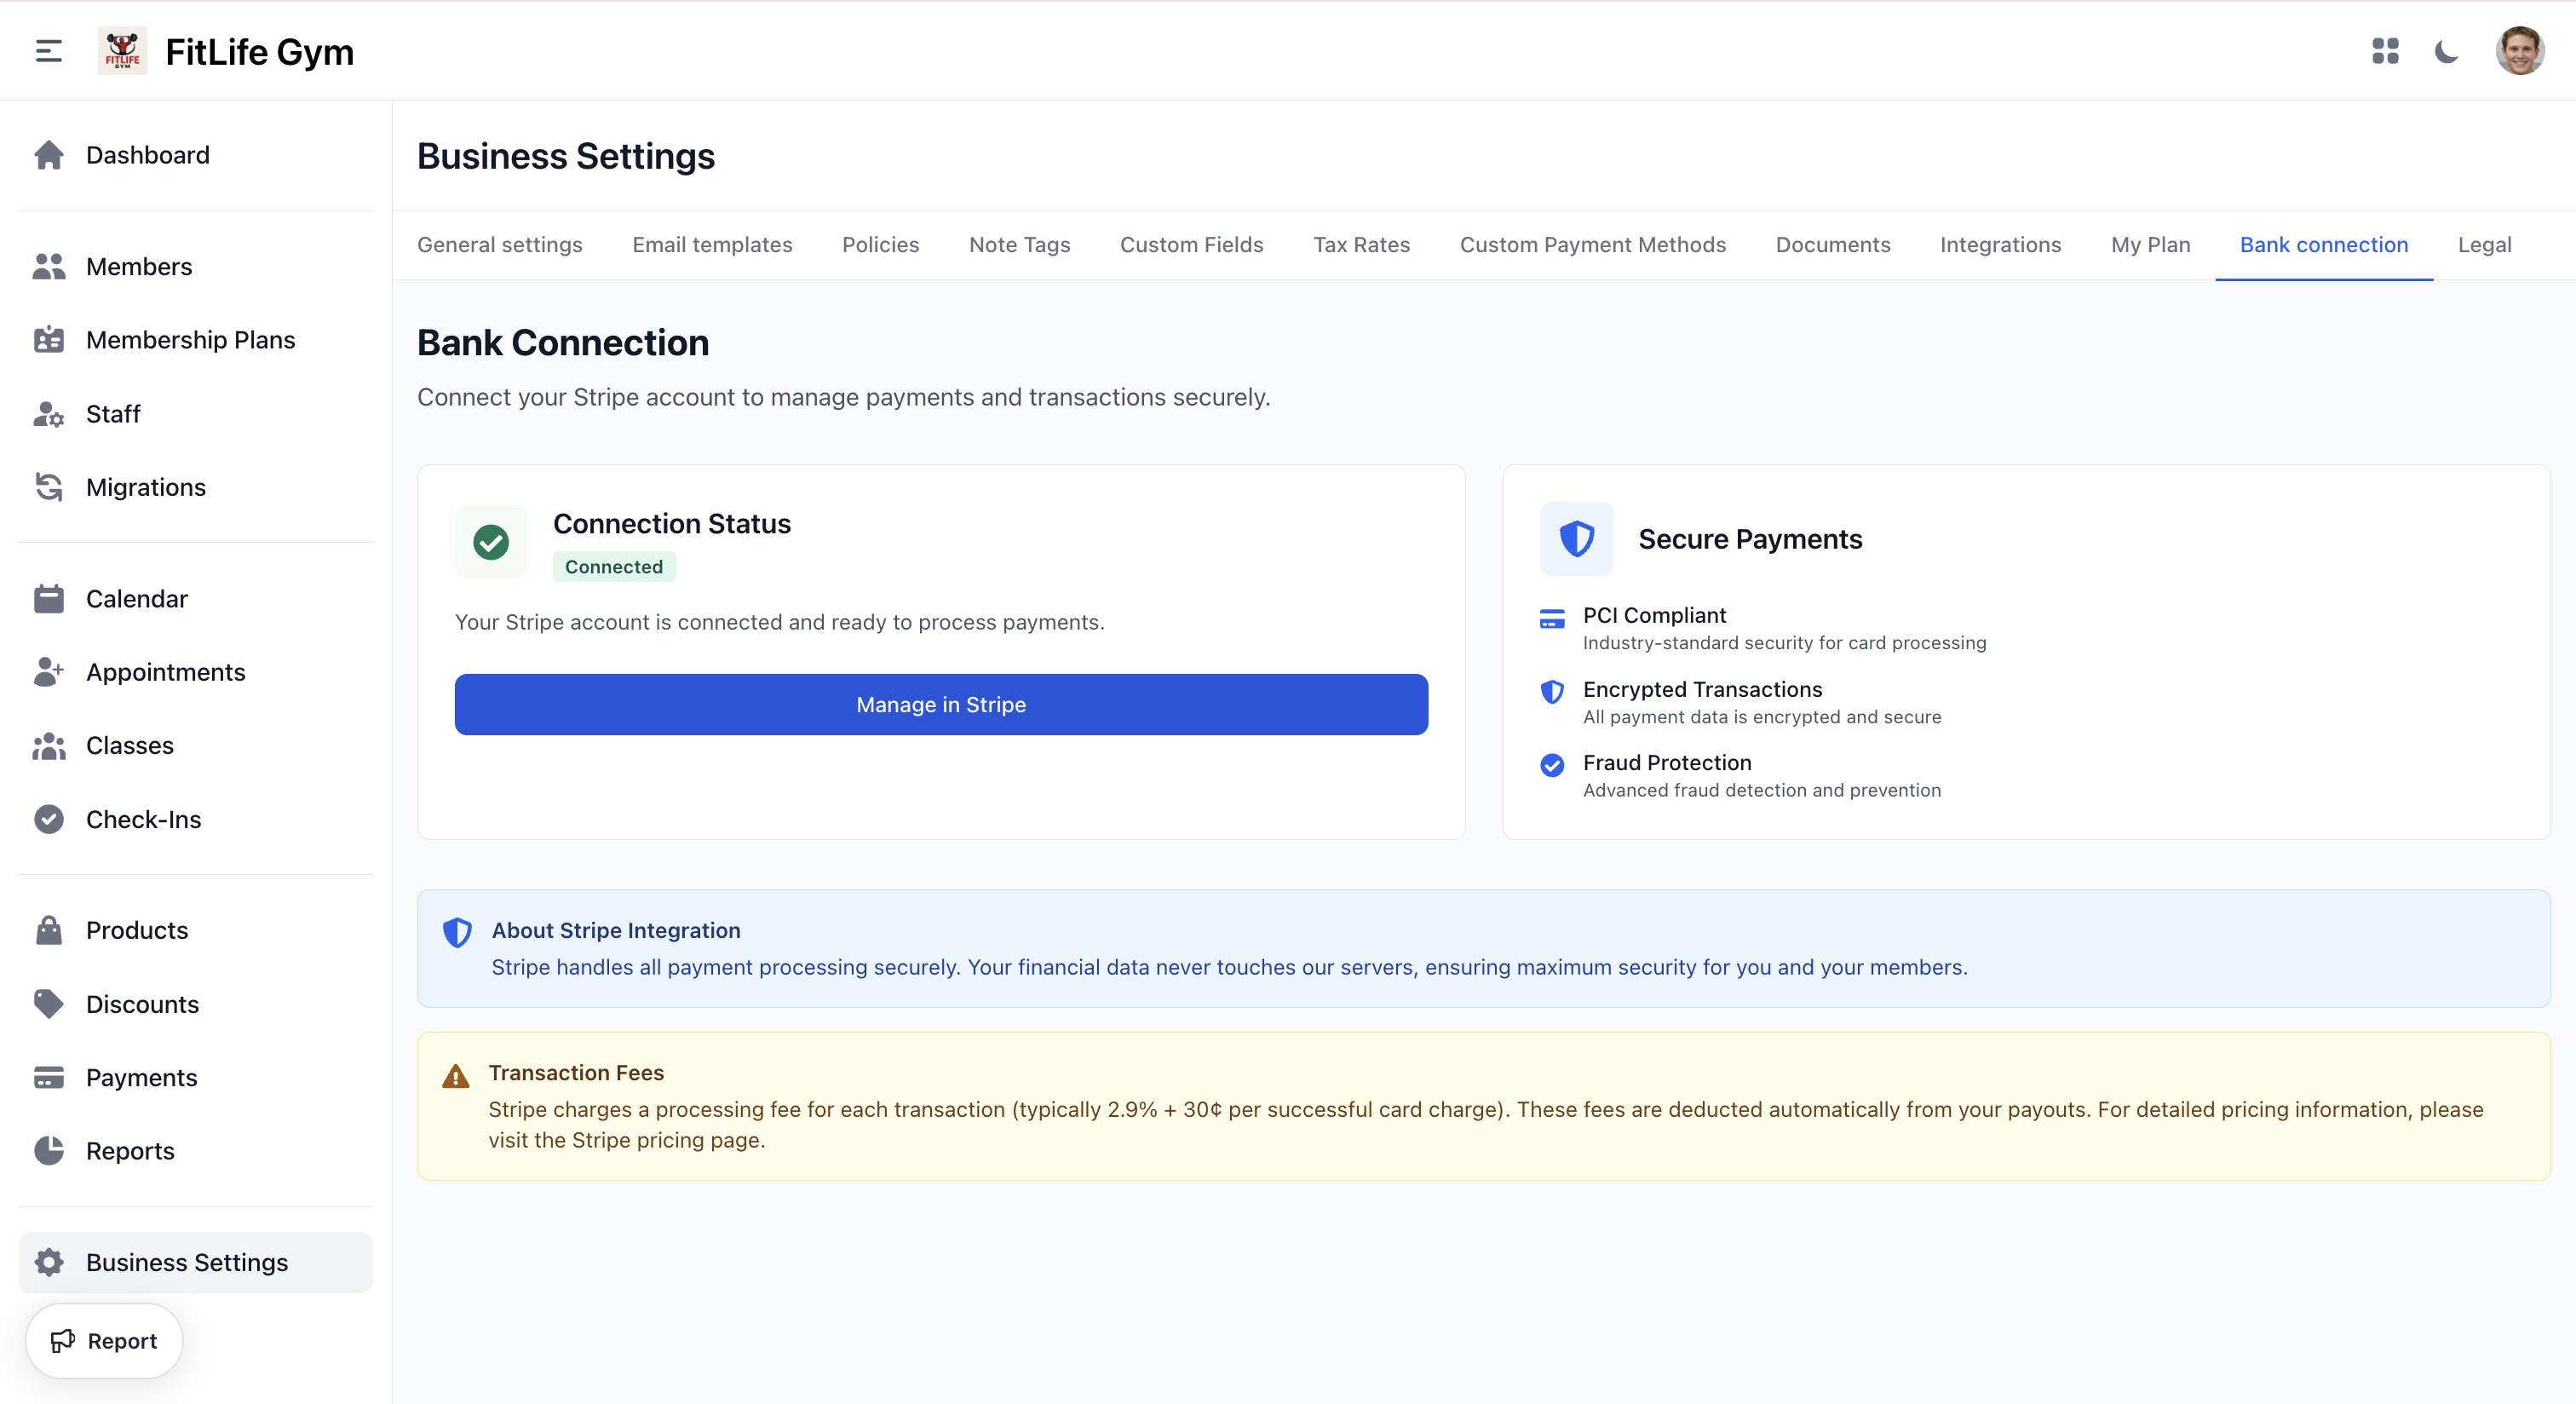Open the Dashboard home icon
Screen dimensions: 2576x1404
coord(48,155)
